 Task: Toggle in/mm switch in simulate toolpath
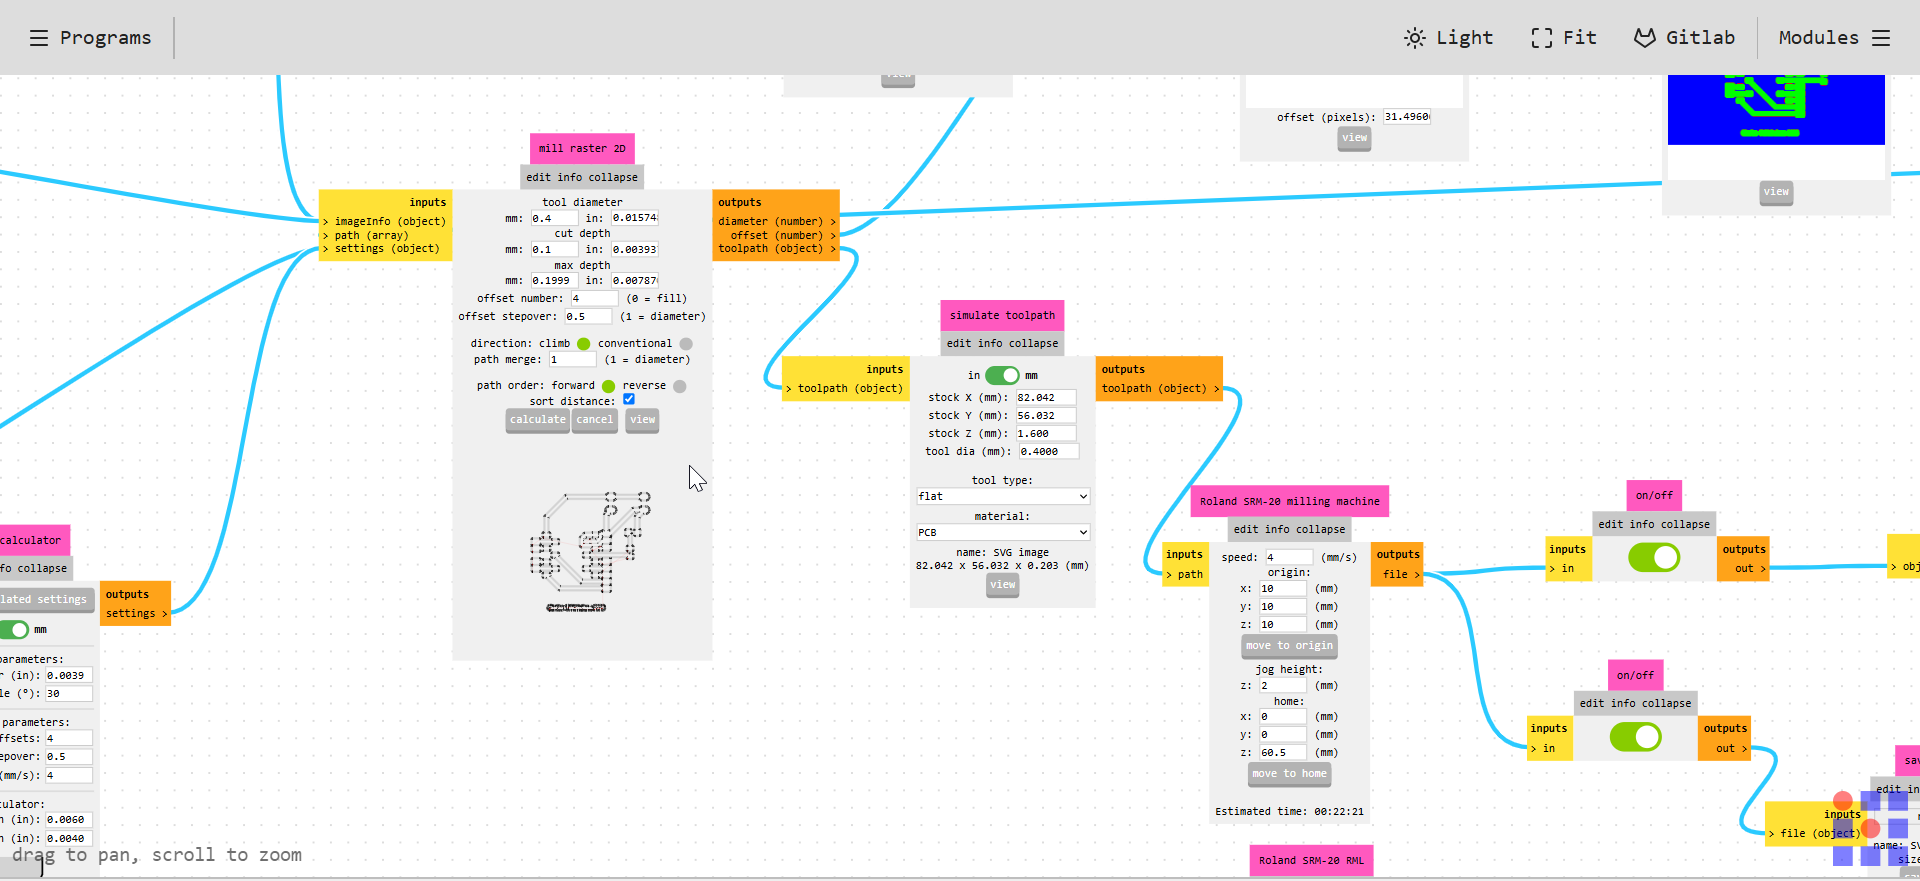click(1002, 375)
